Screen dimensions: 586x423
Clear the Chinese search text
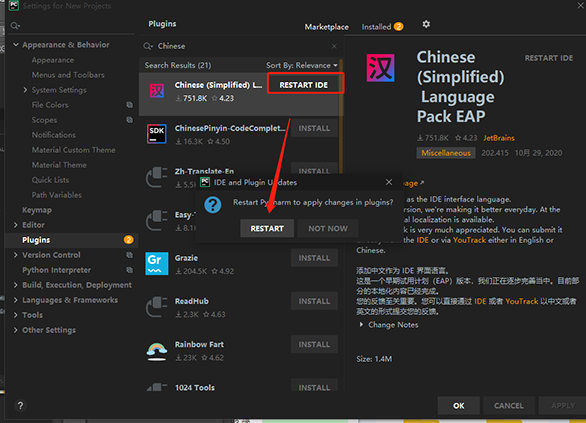(334, 46)
